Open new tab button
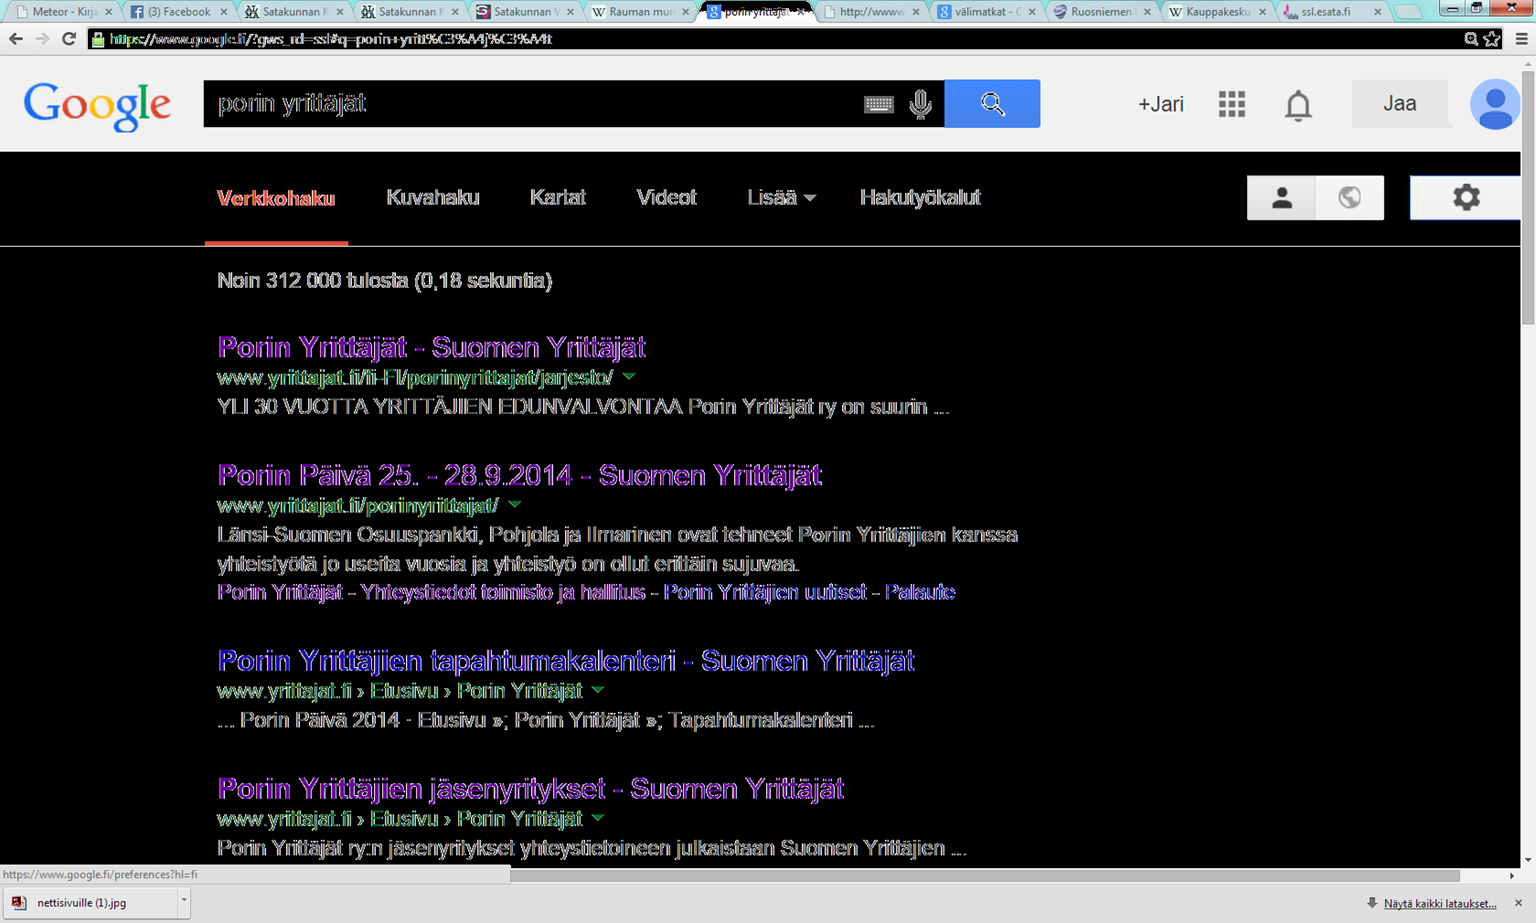Screen dimensions: 1536x923 tap(1408, 12)
